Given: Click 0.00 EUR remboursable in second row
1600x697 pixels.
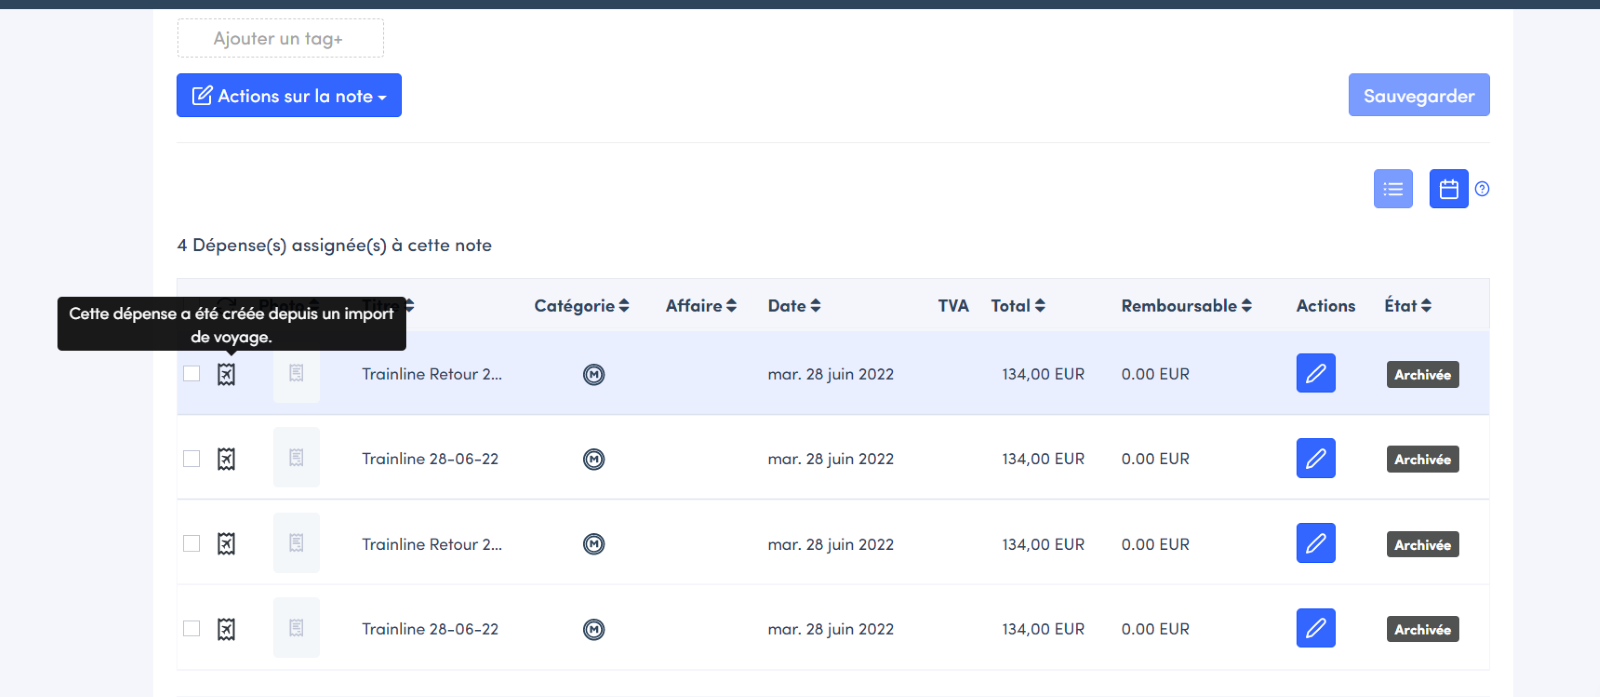Looking at the screenshot, I should [1155, 459].
